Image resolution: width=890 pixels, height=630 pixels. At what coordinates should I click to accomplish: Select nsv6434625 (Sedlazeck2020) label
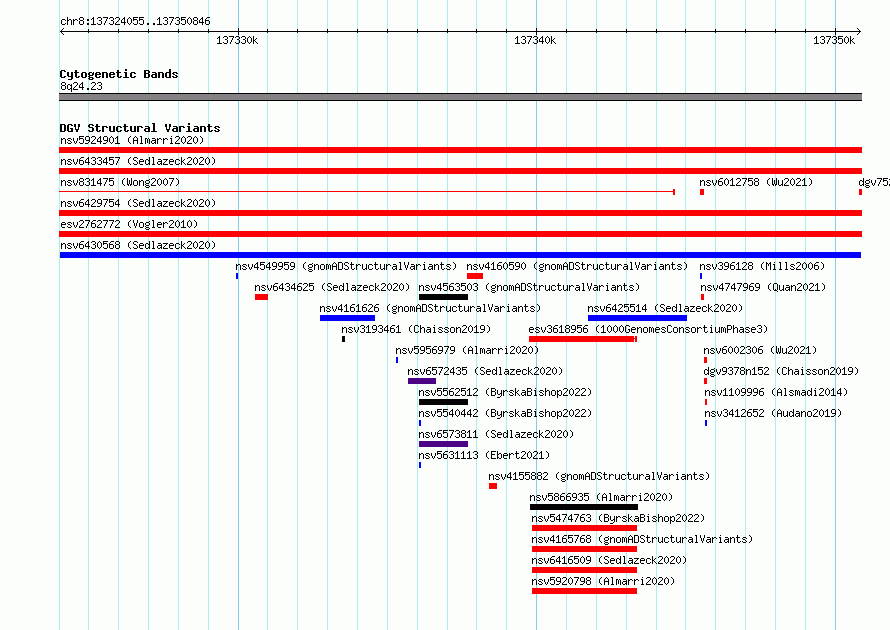click(x=332, y=287)
